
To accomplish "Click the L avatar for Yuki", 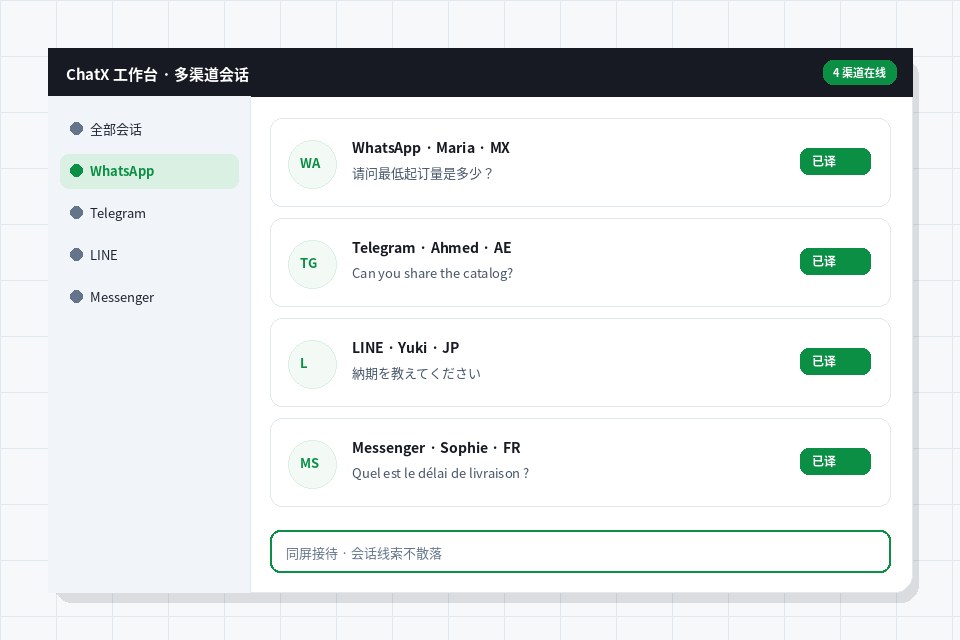I will (x=312, y=364).
